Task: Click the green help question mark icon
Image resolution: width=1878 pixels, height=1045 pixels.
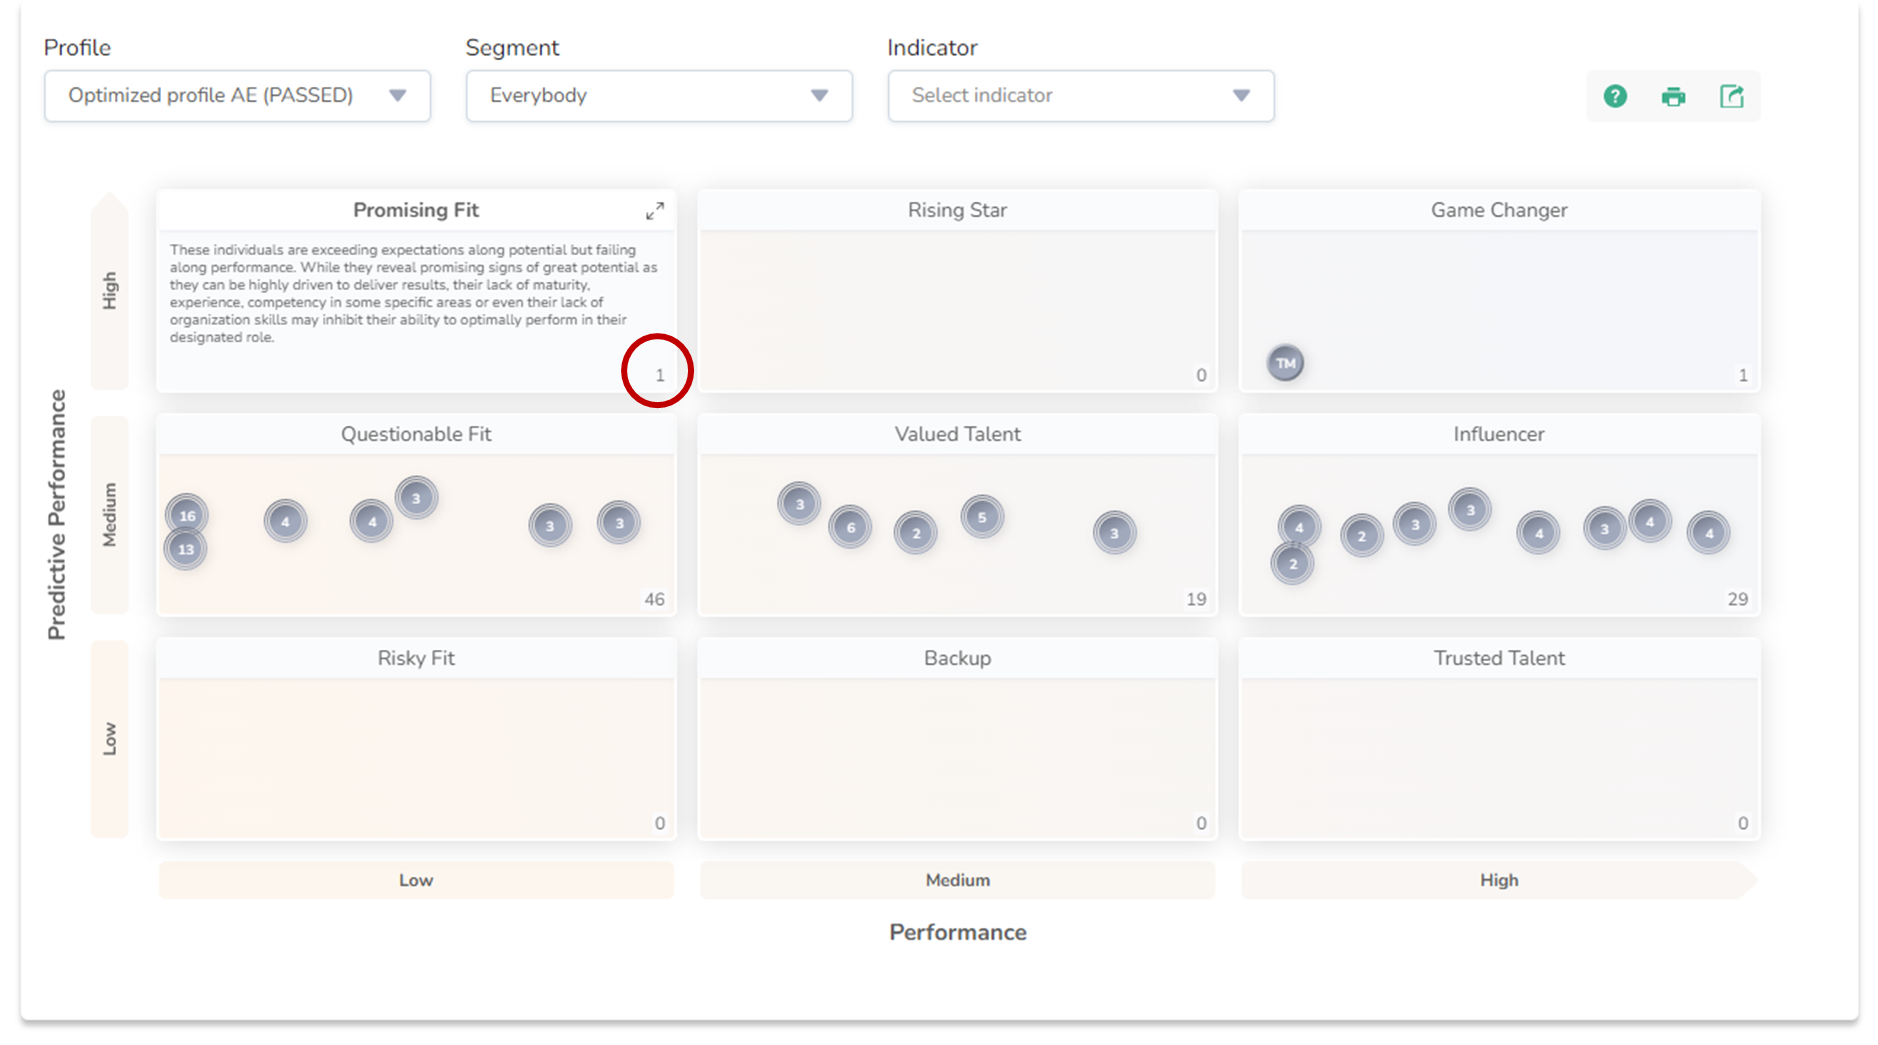Action: (x=1615, y=96)
